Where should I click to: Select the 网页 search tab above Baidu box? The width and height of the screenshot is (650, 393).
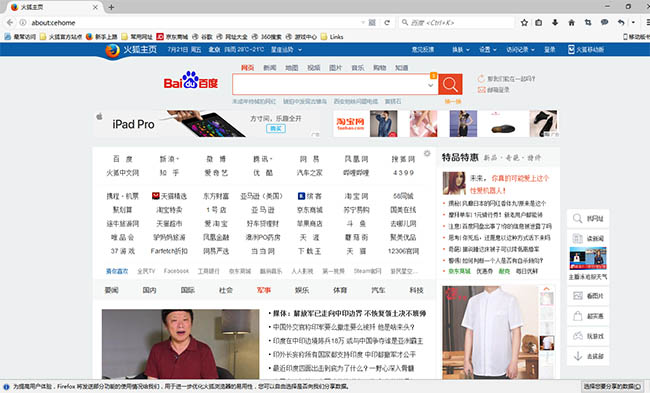pyautogui.click(x=247, y=68)
